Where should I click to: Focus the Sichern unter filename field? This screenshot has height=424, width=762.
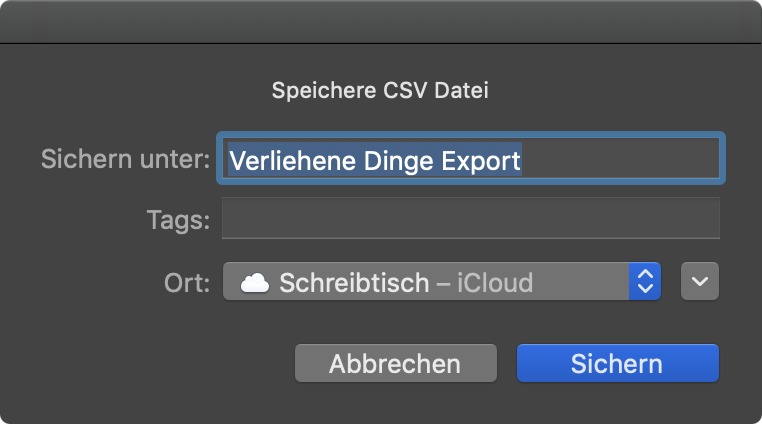click(471, 159)
